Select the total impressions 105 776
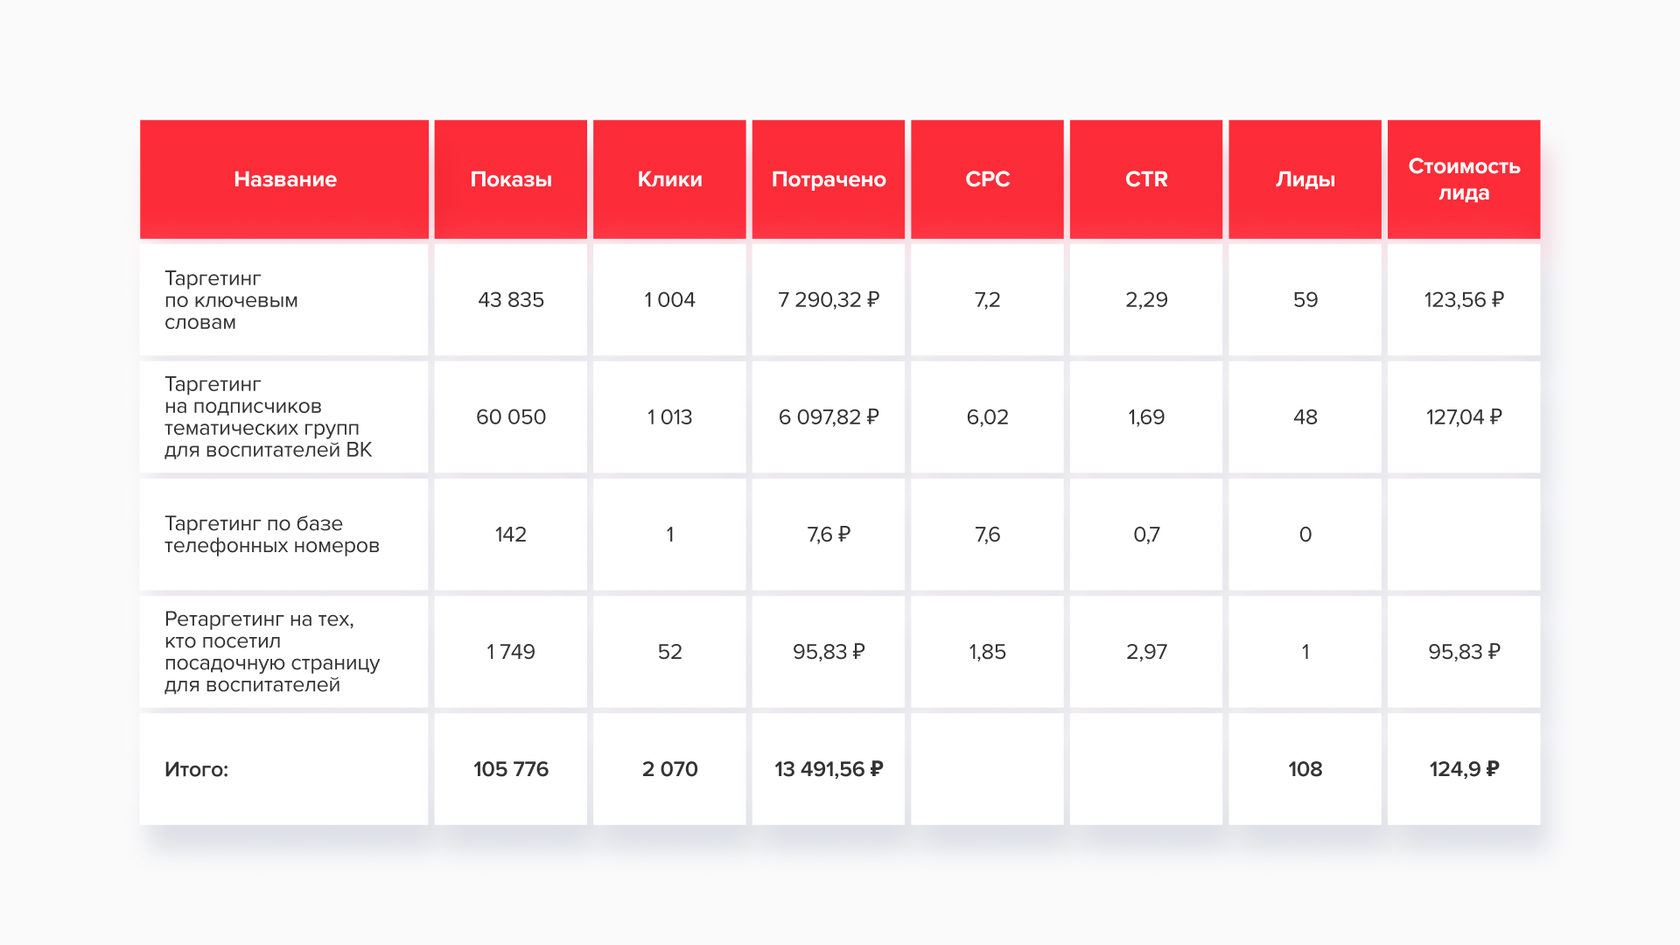The height and width of the screenshot is (945, 1680). tap(511, 769)
